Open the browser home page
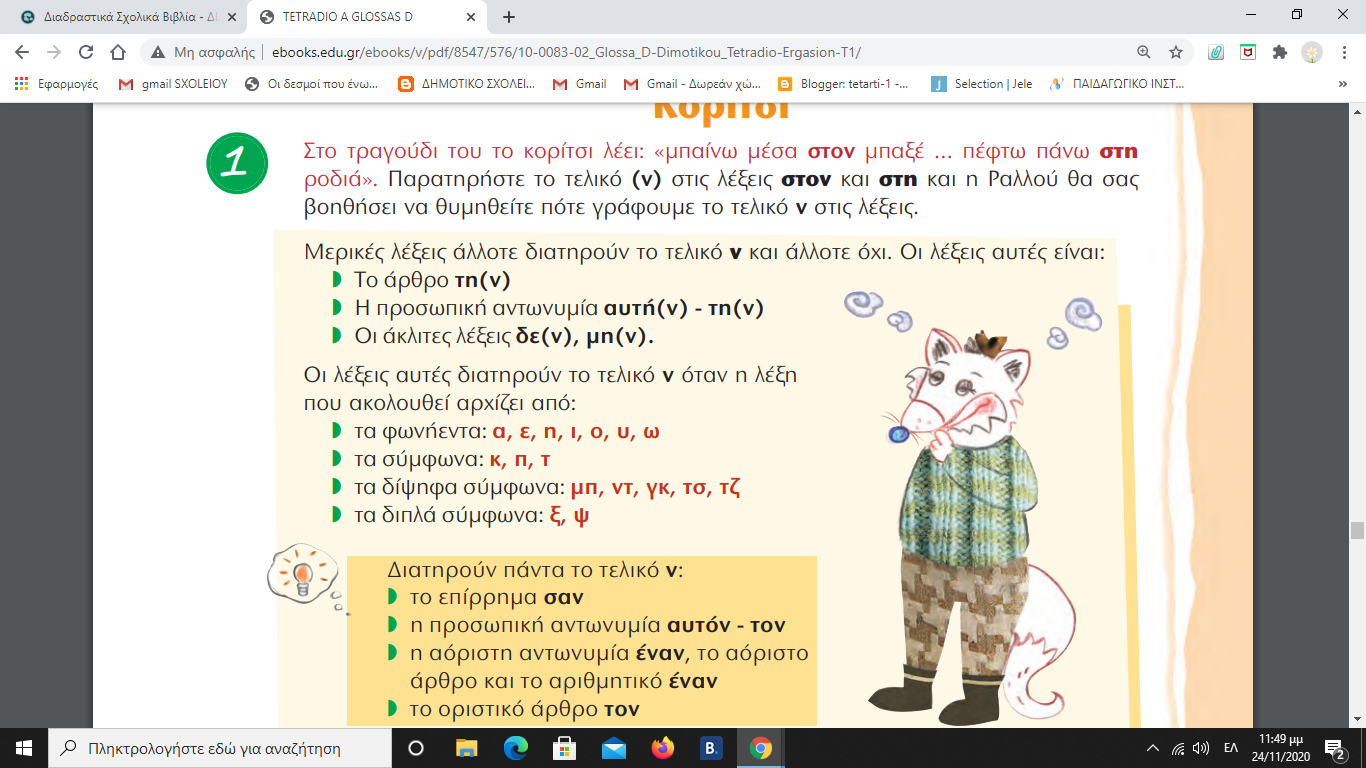The width and height of the screenshot is (1366, 768). tap(118, 52)
